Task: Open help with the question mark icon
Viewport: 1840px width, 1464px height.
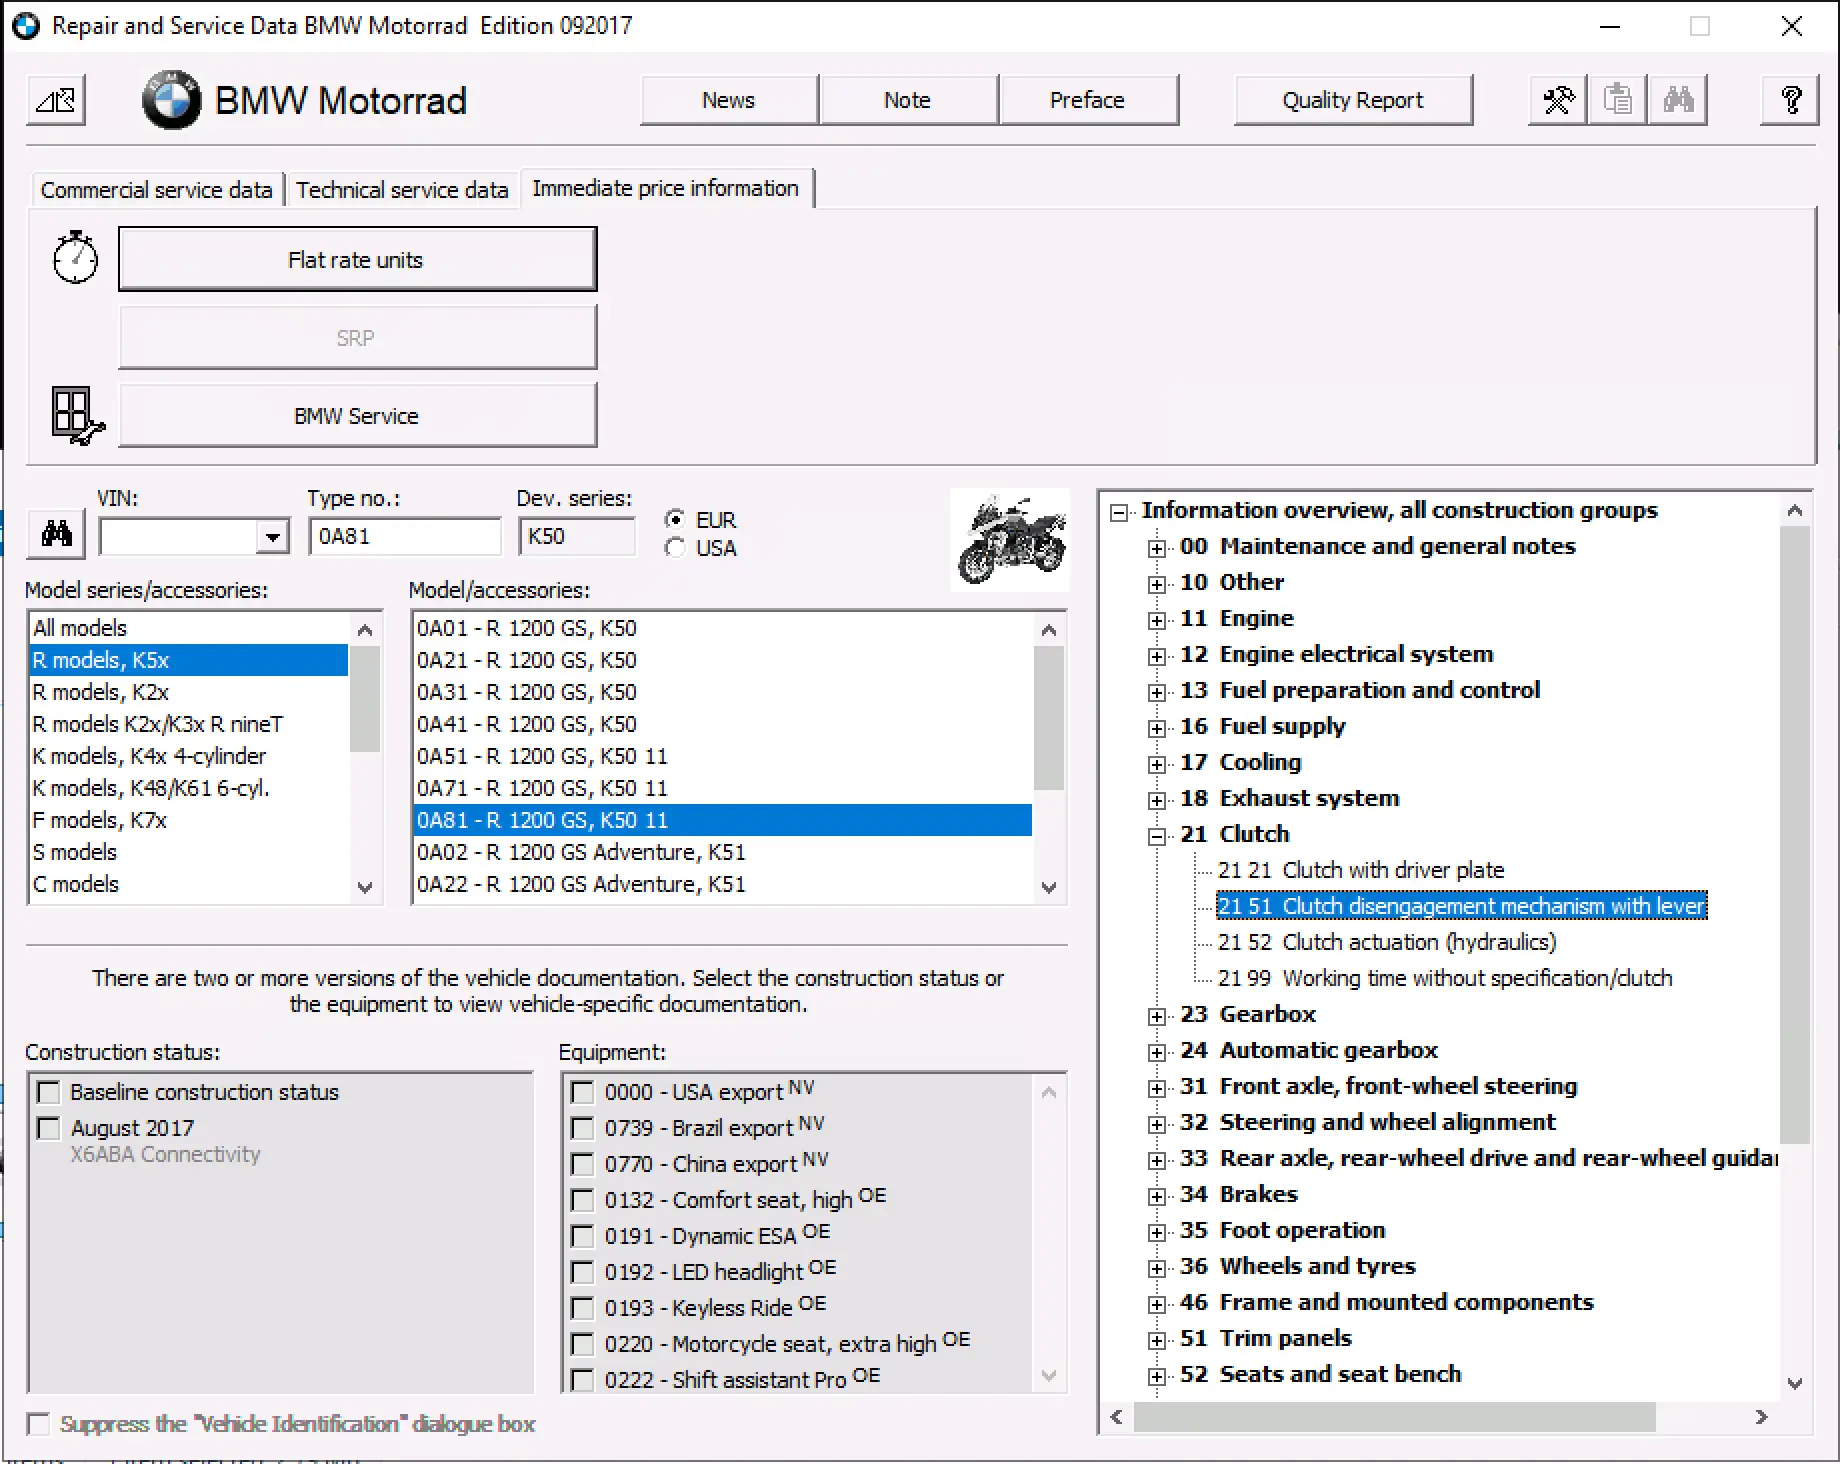Action: click(x=1790, y=100)
